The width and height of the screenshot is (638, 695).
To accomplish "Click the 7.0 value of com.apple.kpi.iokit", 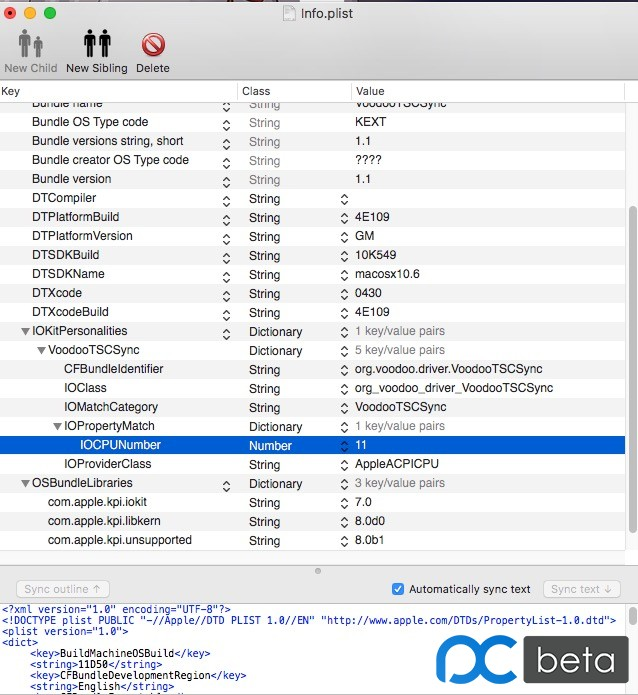I will coord(363,502).
